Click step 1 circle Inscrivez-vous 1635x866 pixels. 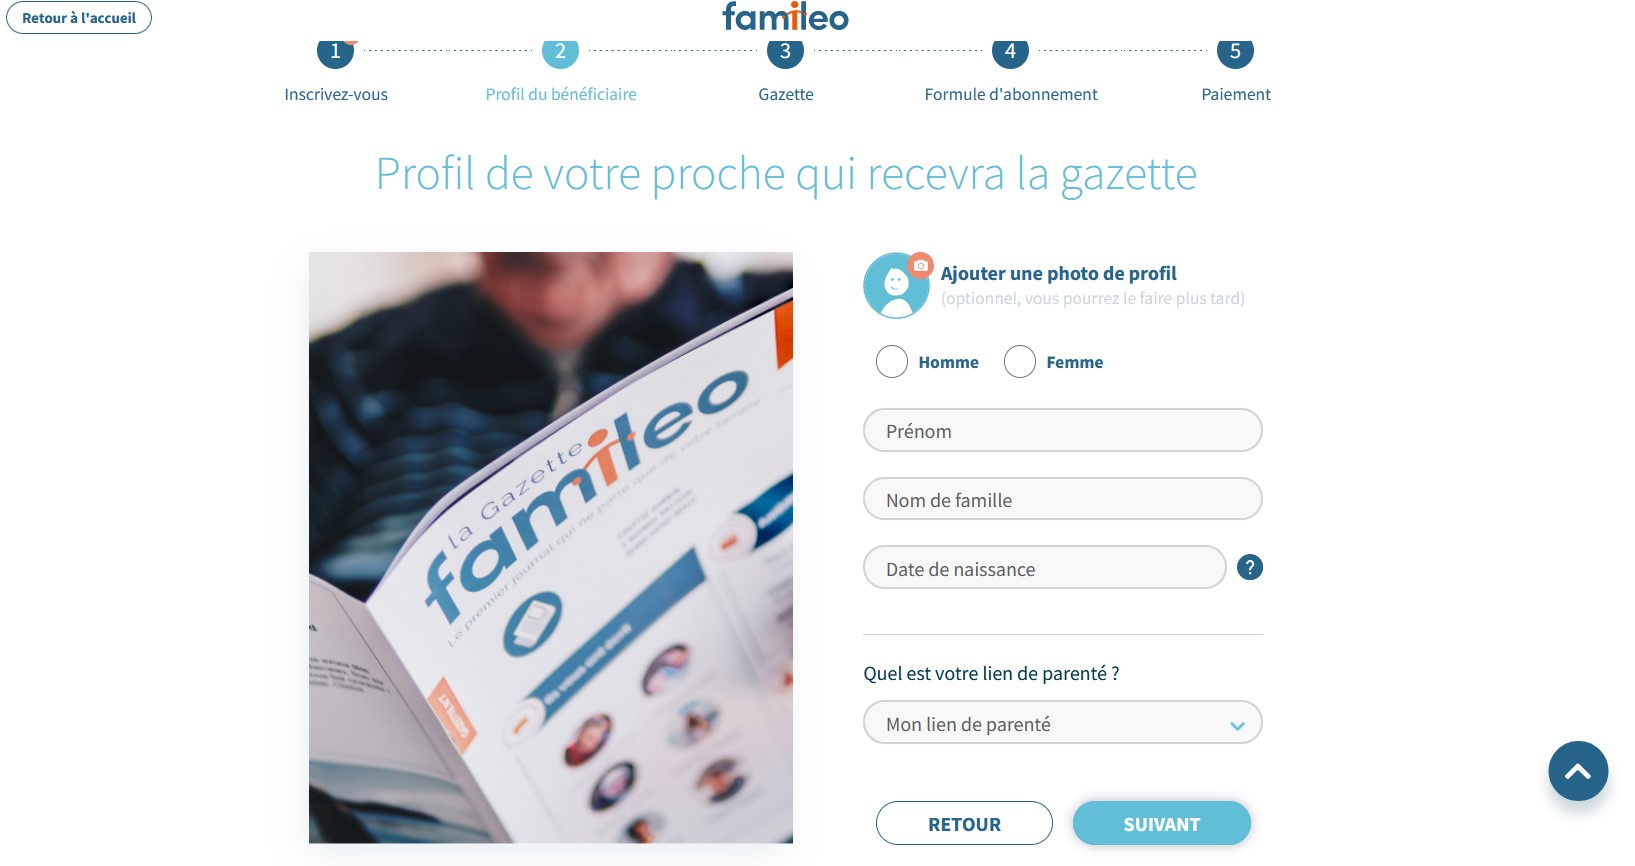pos(335,51)
